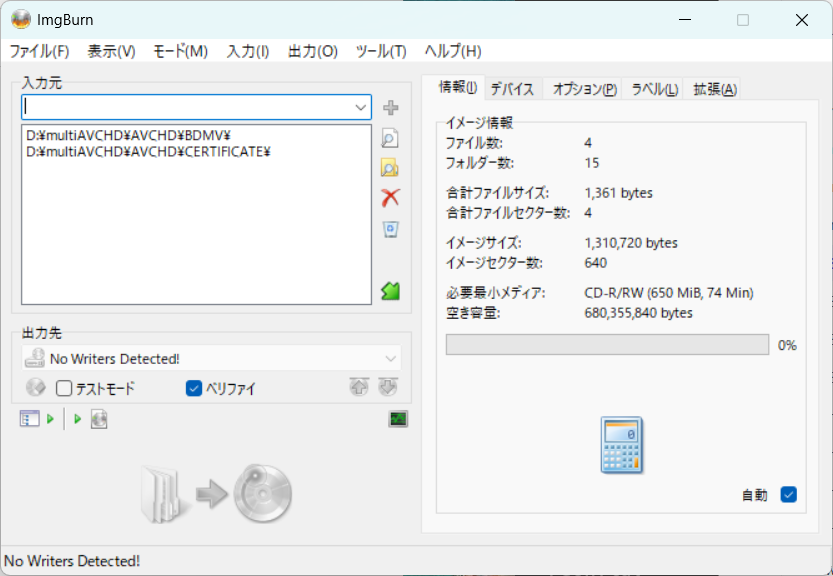Click the plus icon beside the source box
This screenshot has width=833, height=576.
click(x=390, y=108)
